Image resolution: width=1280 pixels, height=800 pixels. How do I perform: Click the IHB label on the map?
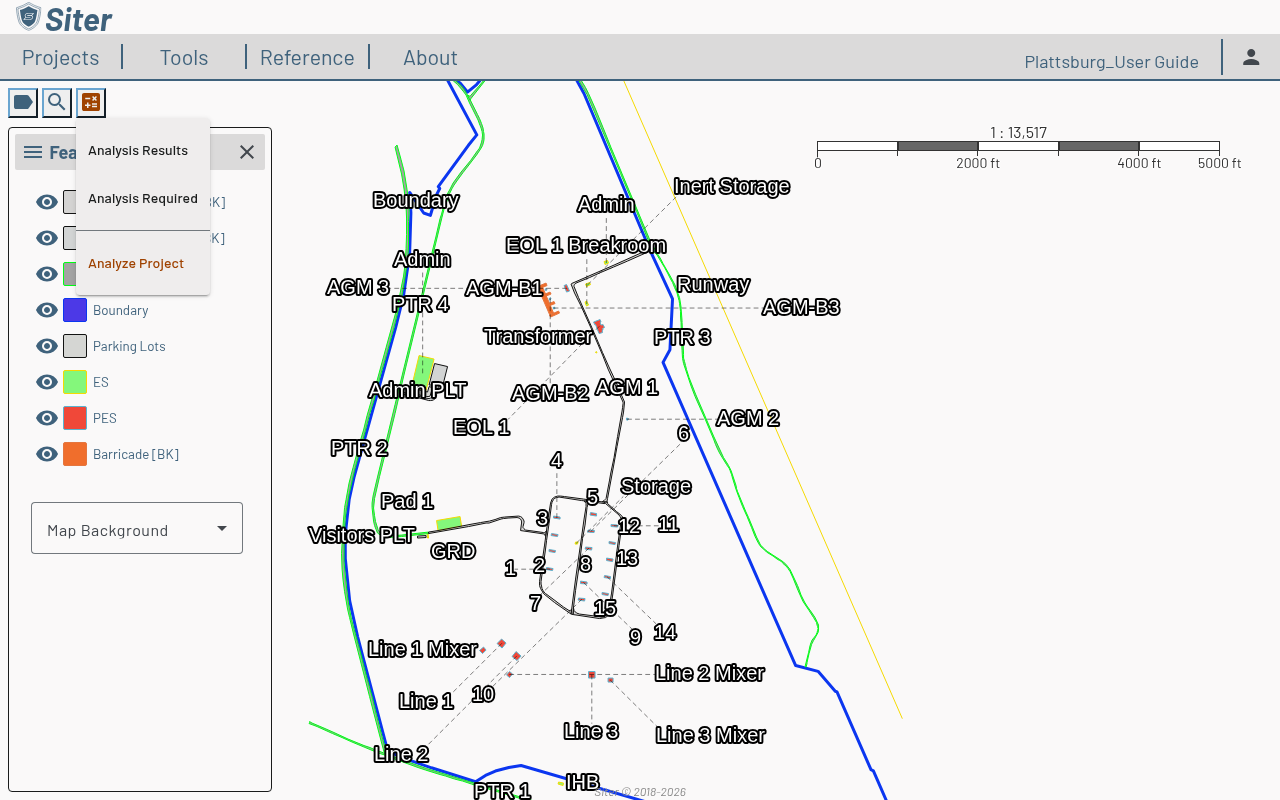pyautogui.click(x=583, y=782)
